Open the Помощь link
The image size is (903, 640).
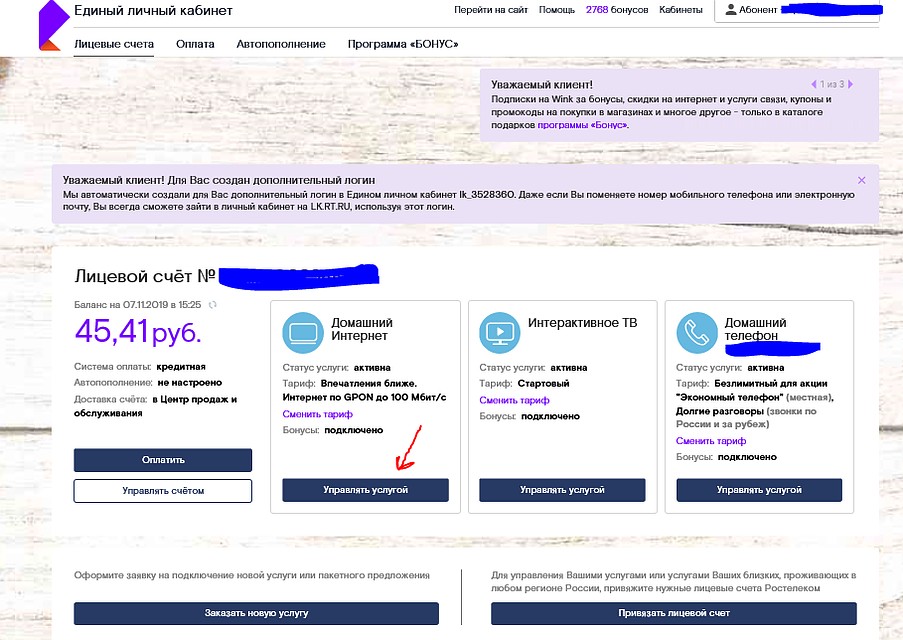coord(557,10)
